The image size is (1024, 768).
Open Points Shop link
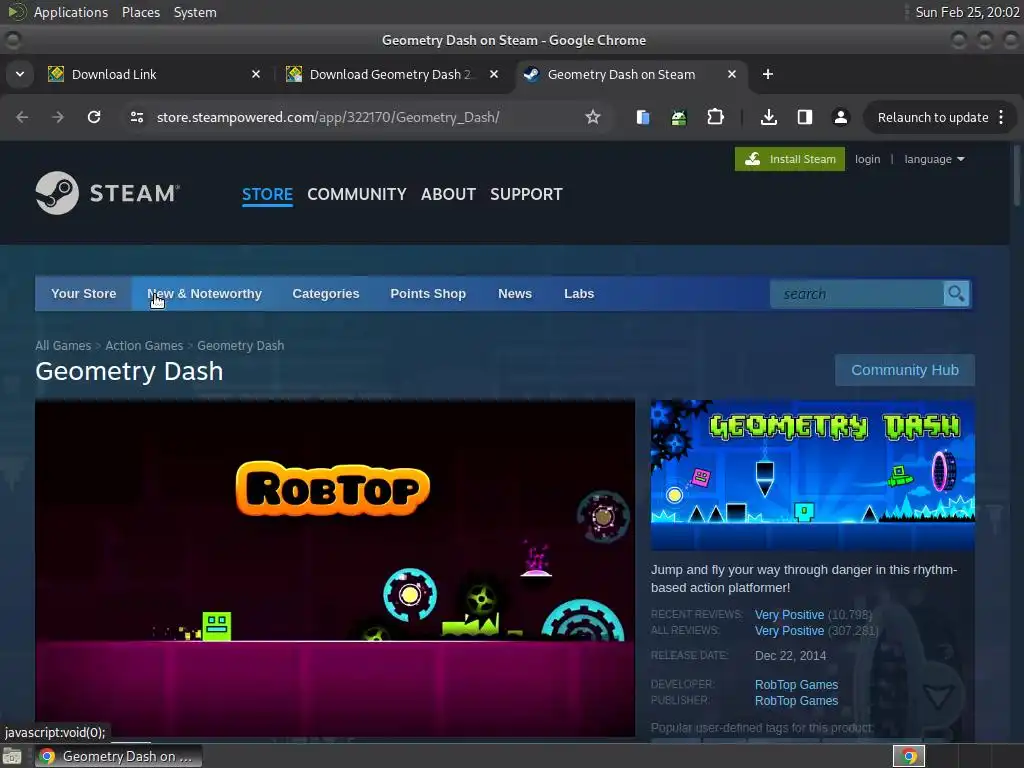428,294
